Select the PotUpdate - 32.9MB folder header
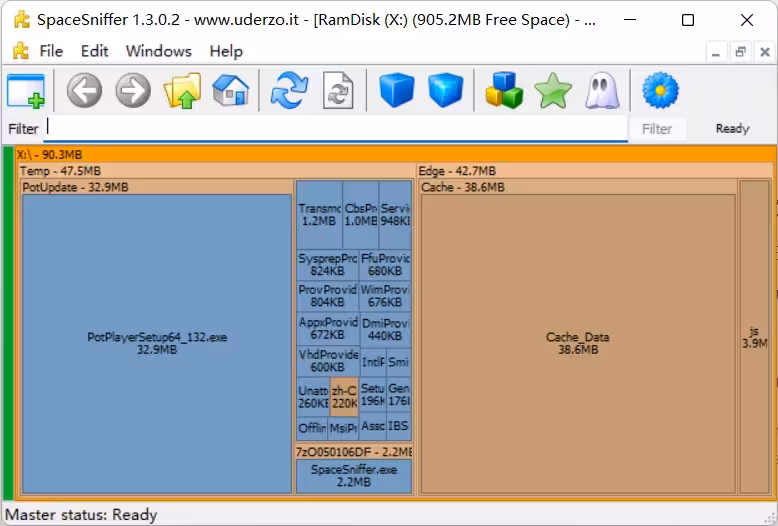The height and width of the screenshot is (526, 778). pyautogui.click(x=157, y=187)
